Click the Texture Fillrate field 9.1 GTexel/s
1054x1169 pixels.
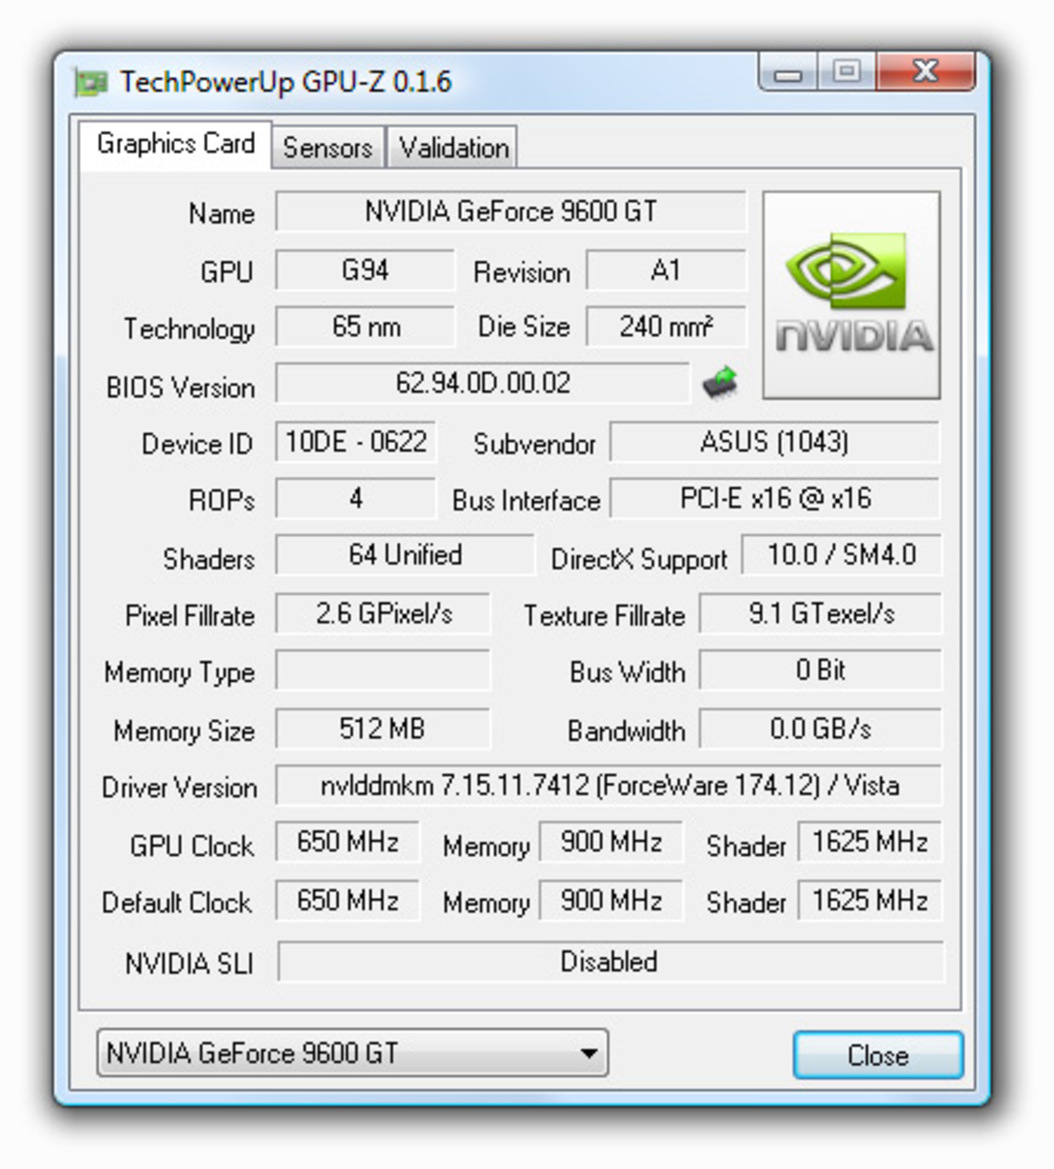point(821,614)
